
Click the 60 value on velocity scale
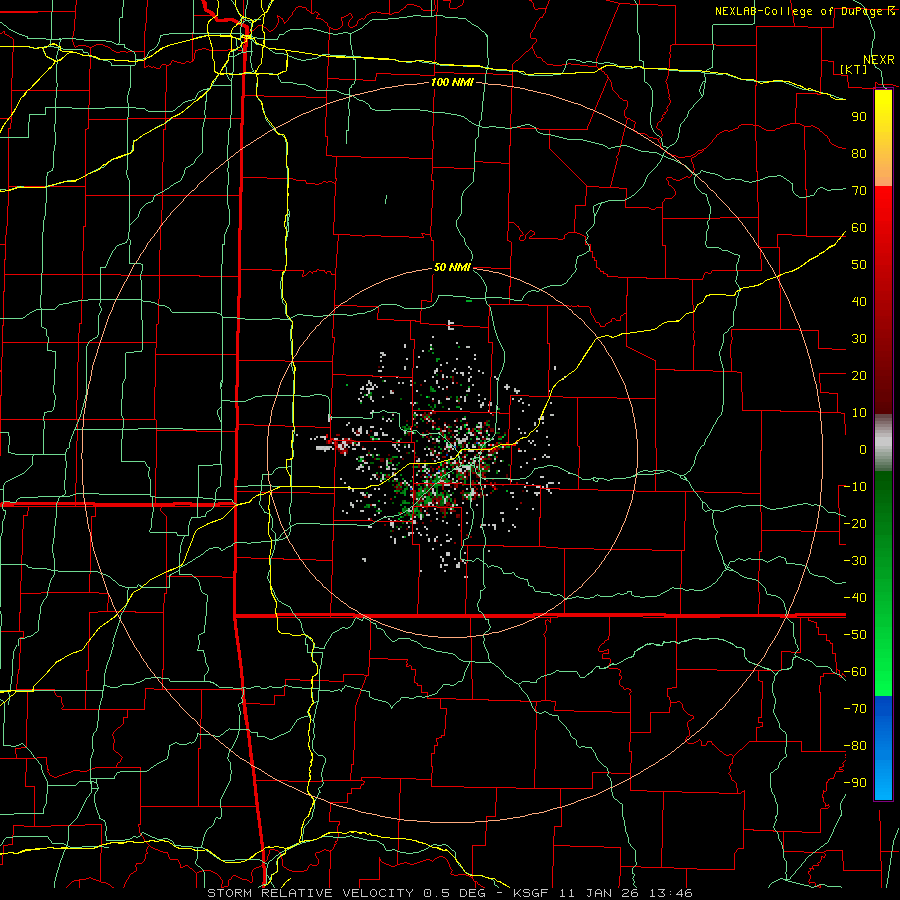pyautogui.click(x=859, y=227)
